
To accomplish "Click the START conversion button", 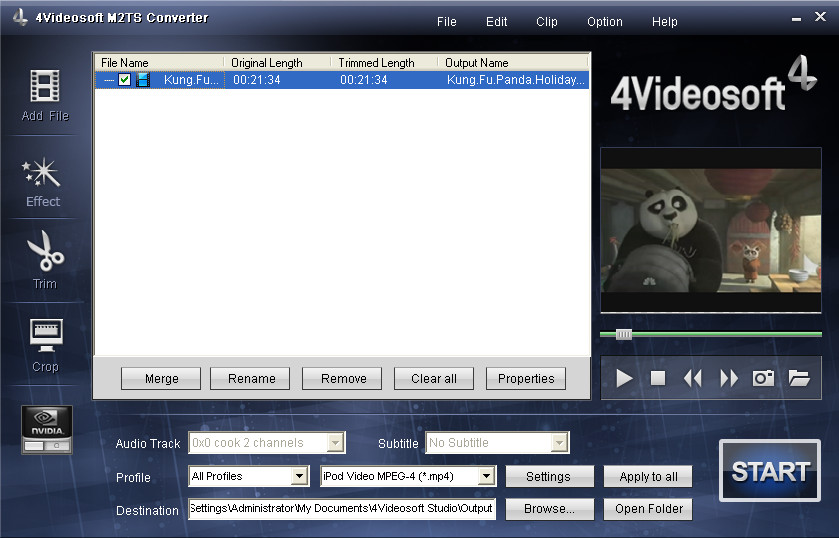I will (x=769, y=471).
